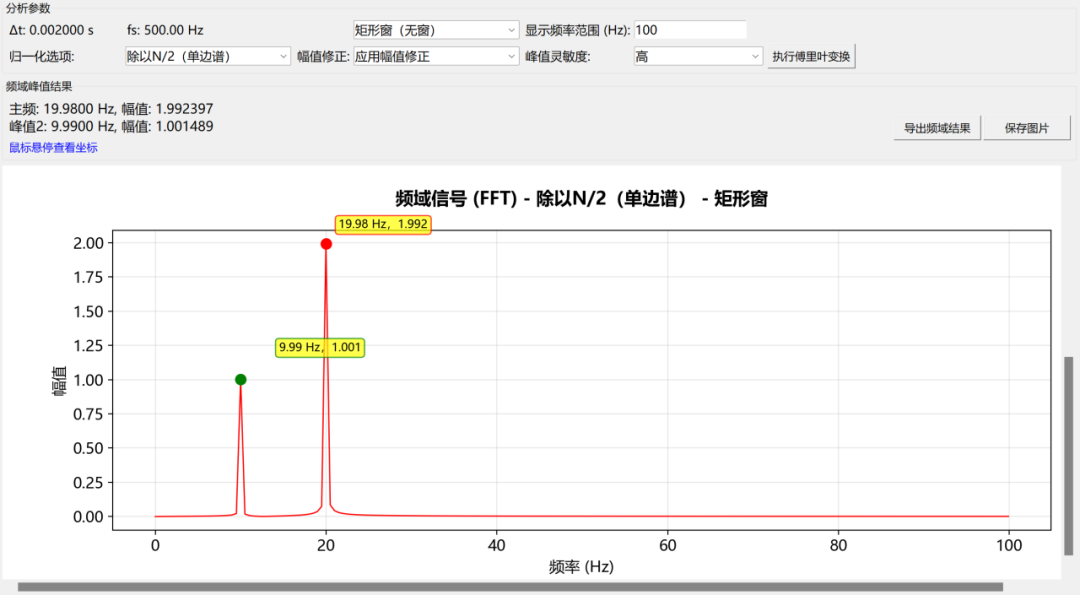Image resolution: width=1080 pixels, height=595 pixels.
Task: Expand the 峰值灵敏度 dropdown set to 高
Action: point(698,56)
